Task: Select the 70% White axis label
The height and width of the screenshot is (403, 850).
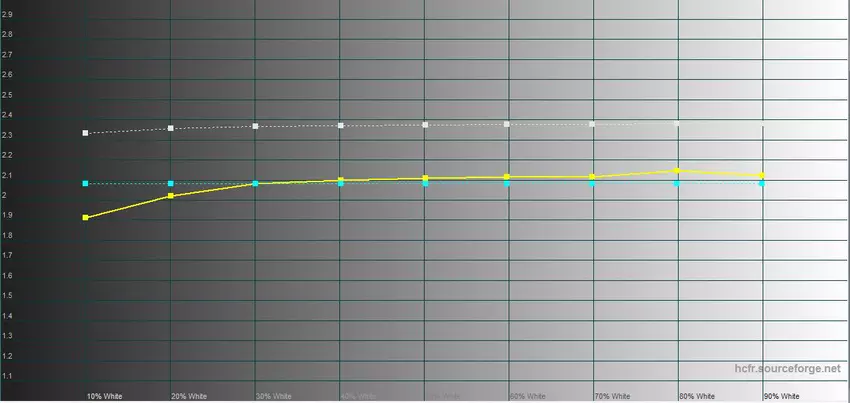Action: [x=612, y=396]
